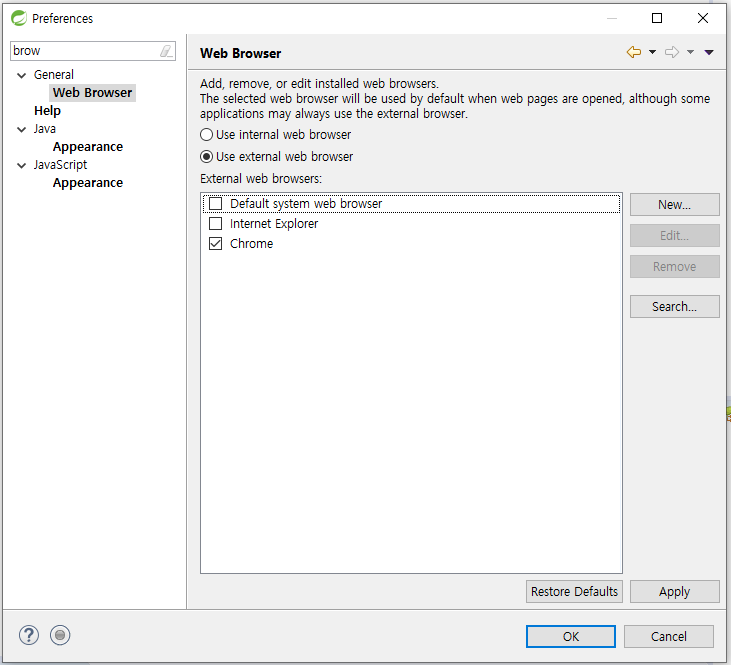Close the Preferences window
Screen dimensions: 731x665
pos(703,18)
